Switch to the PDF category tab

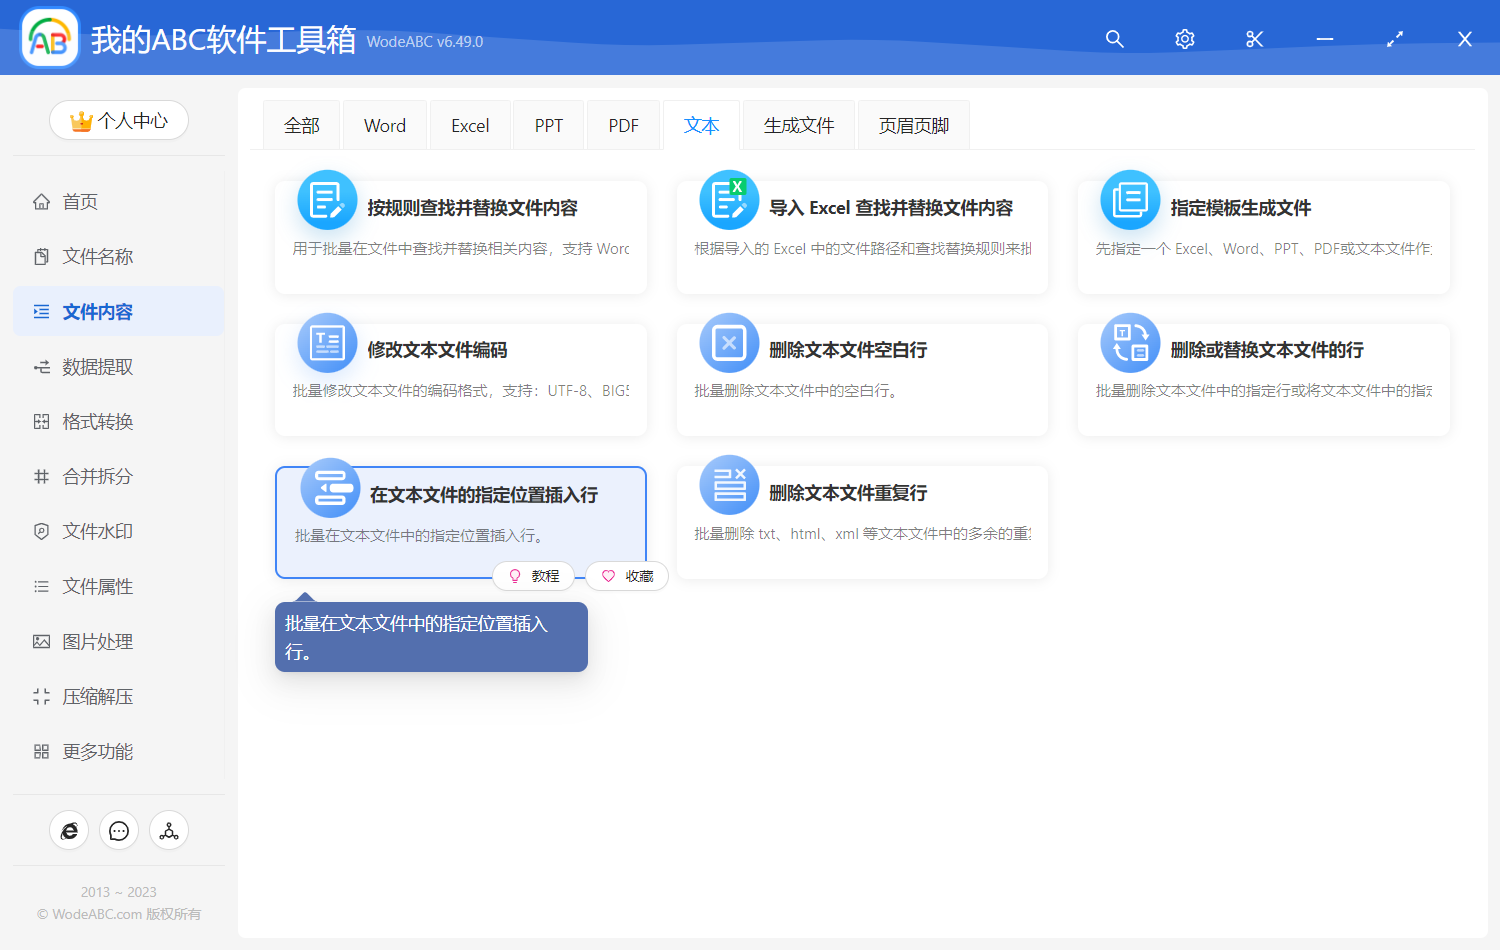(623, 124)
